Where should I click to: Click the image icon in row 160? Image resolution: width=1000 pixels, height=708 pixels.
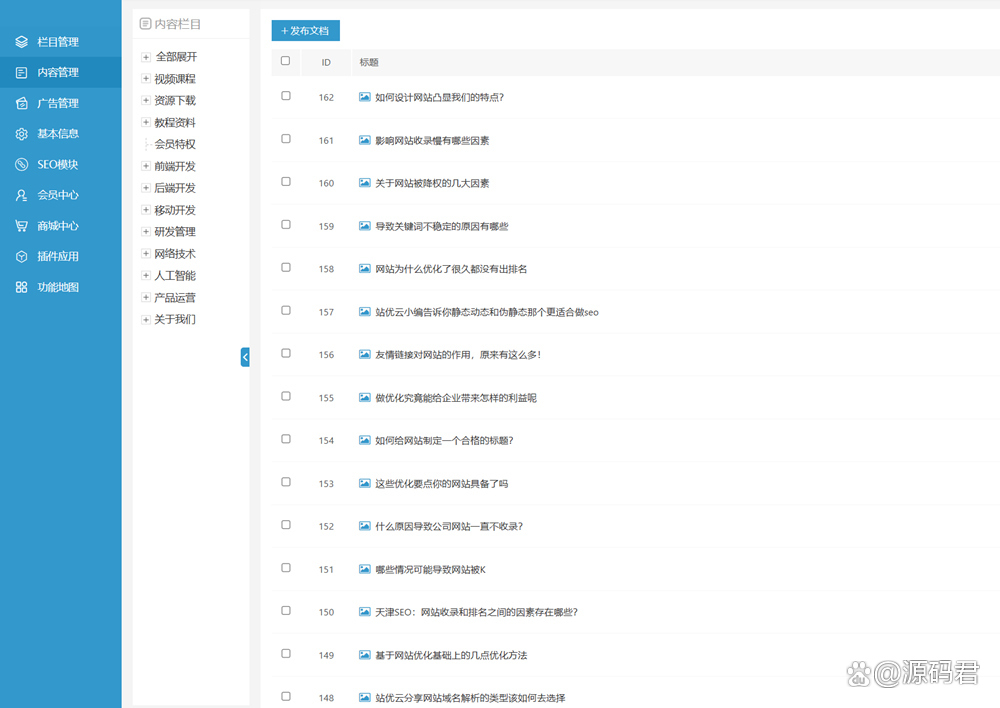tap(365, 183)
